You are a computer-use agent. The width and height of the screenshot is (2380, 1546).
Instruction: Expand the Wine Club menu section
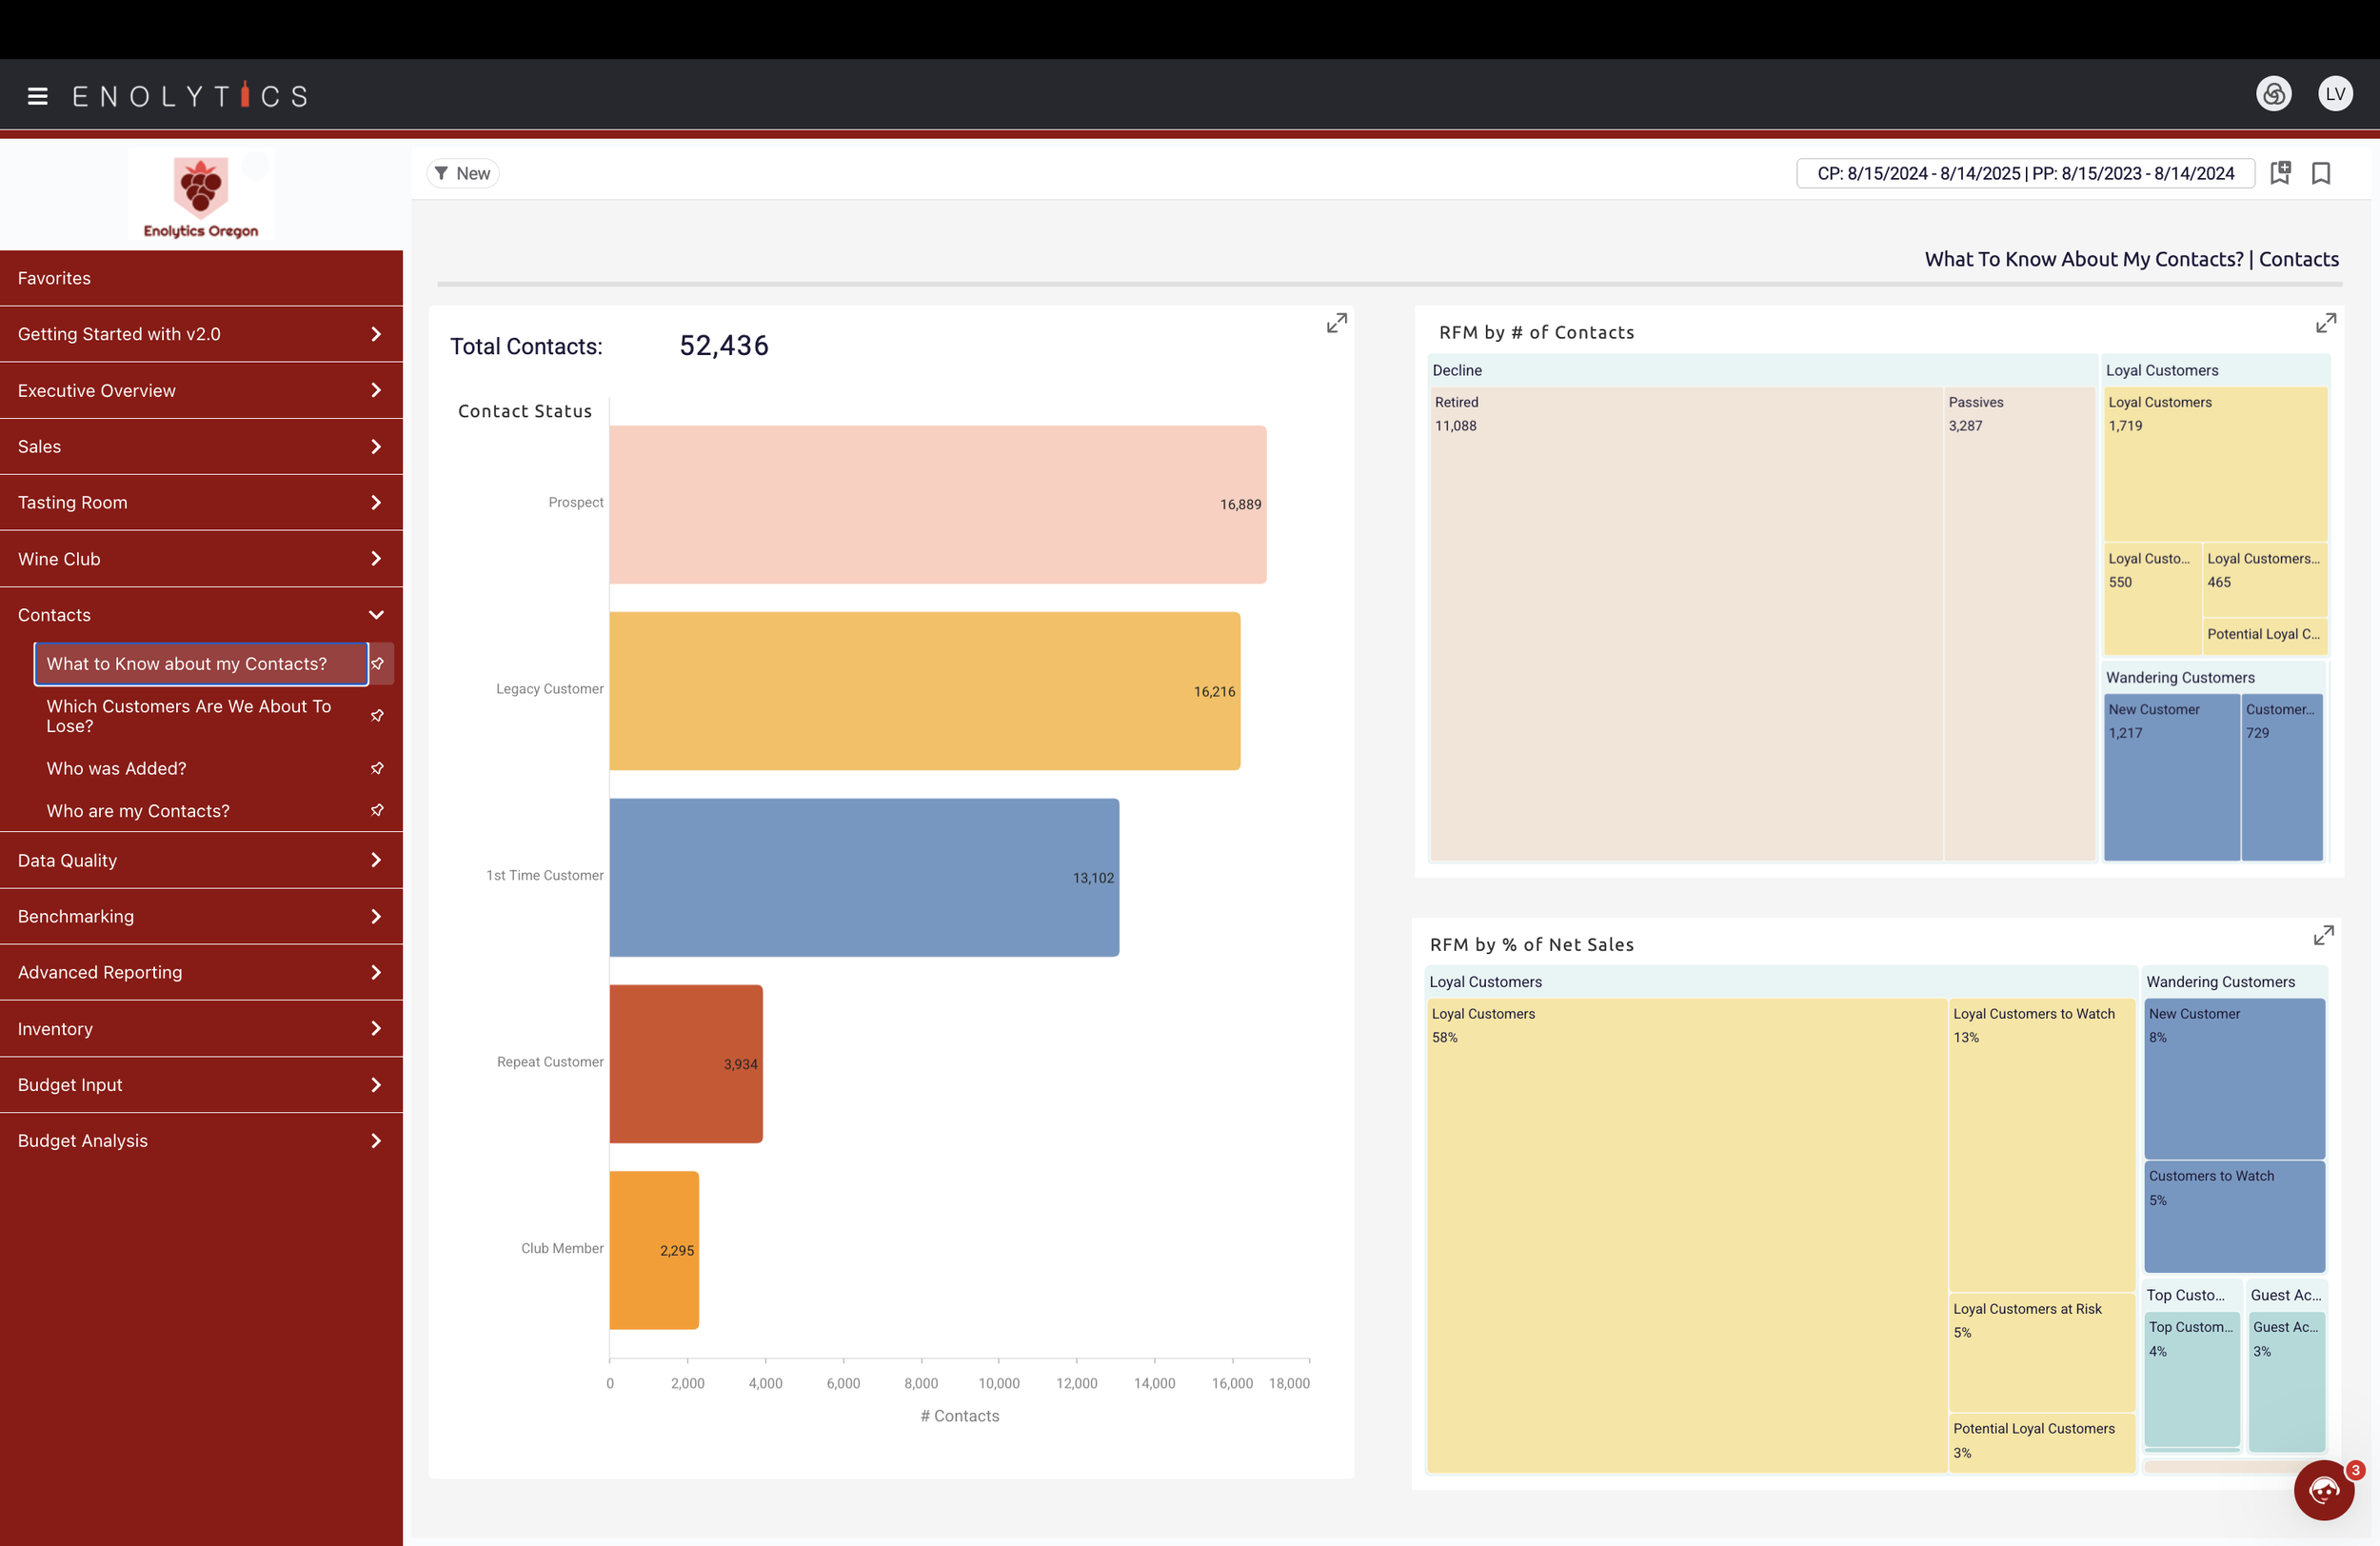click(x=376, y=559)
